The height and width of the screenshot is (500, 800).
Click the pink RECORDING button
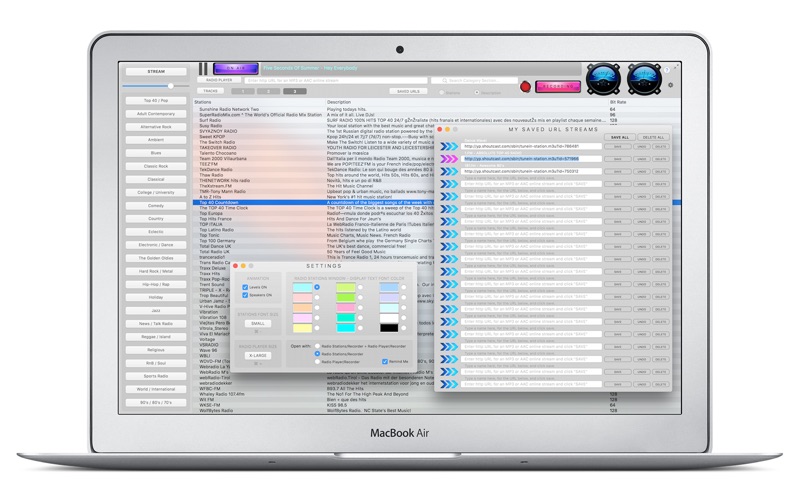tap(558, 87)
